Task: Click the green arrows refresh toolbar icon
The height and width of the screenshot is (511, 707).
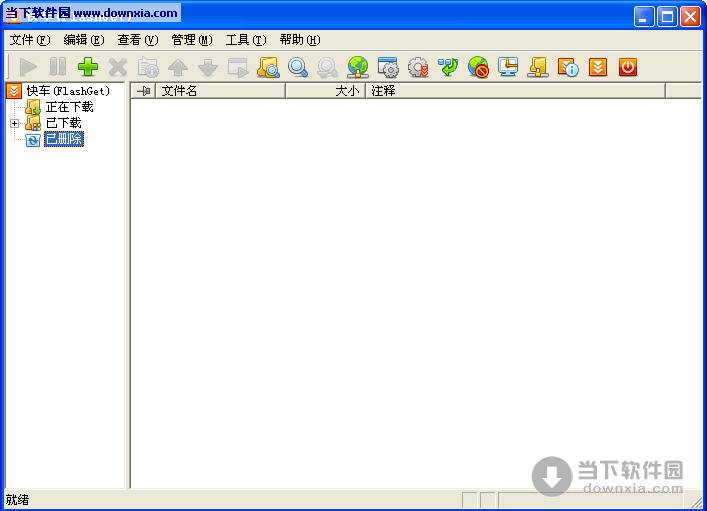Action: (x=448, y=67)
